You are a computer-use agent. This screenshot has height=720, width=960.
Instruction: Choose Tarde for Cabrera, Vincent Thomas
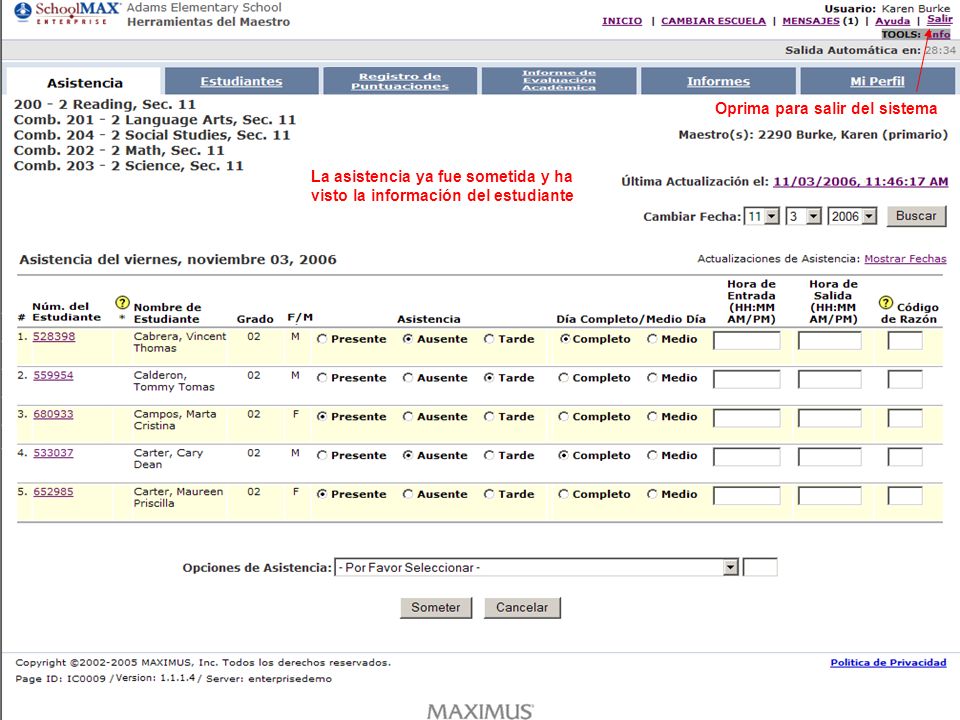pos(489,339)
